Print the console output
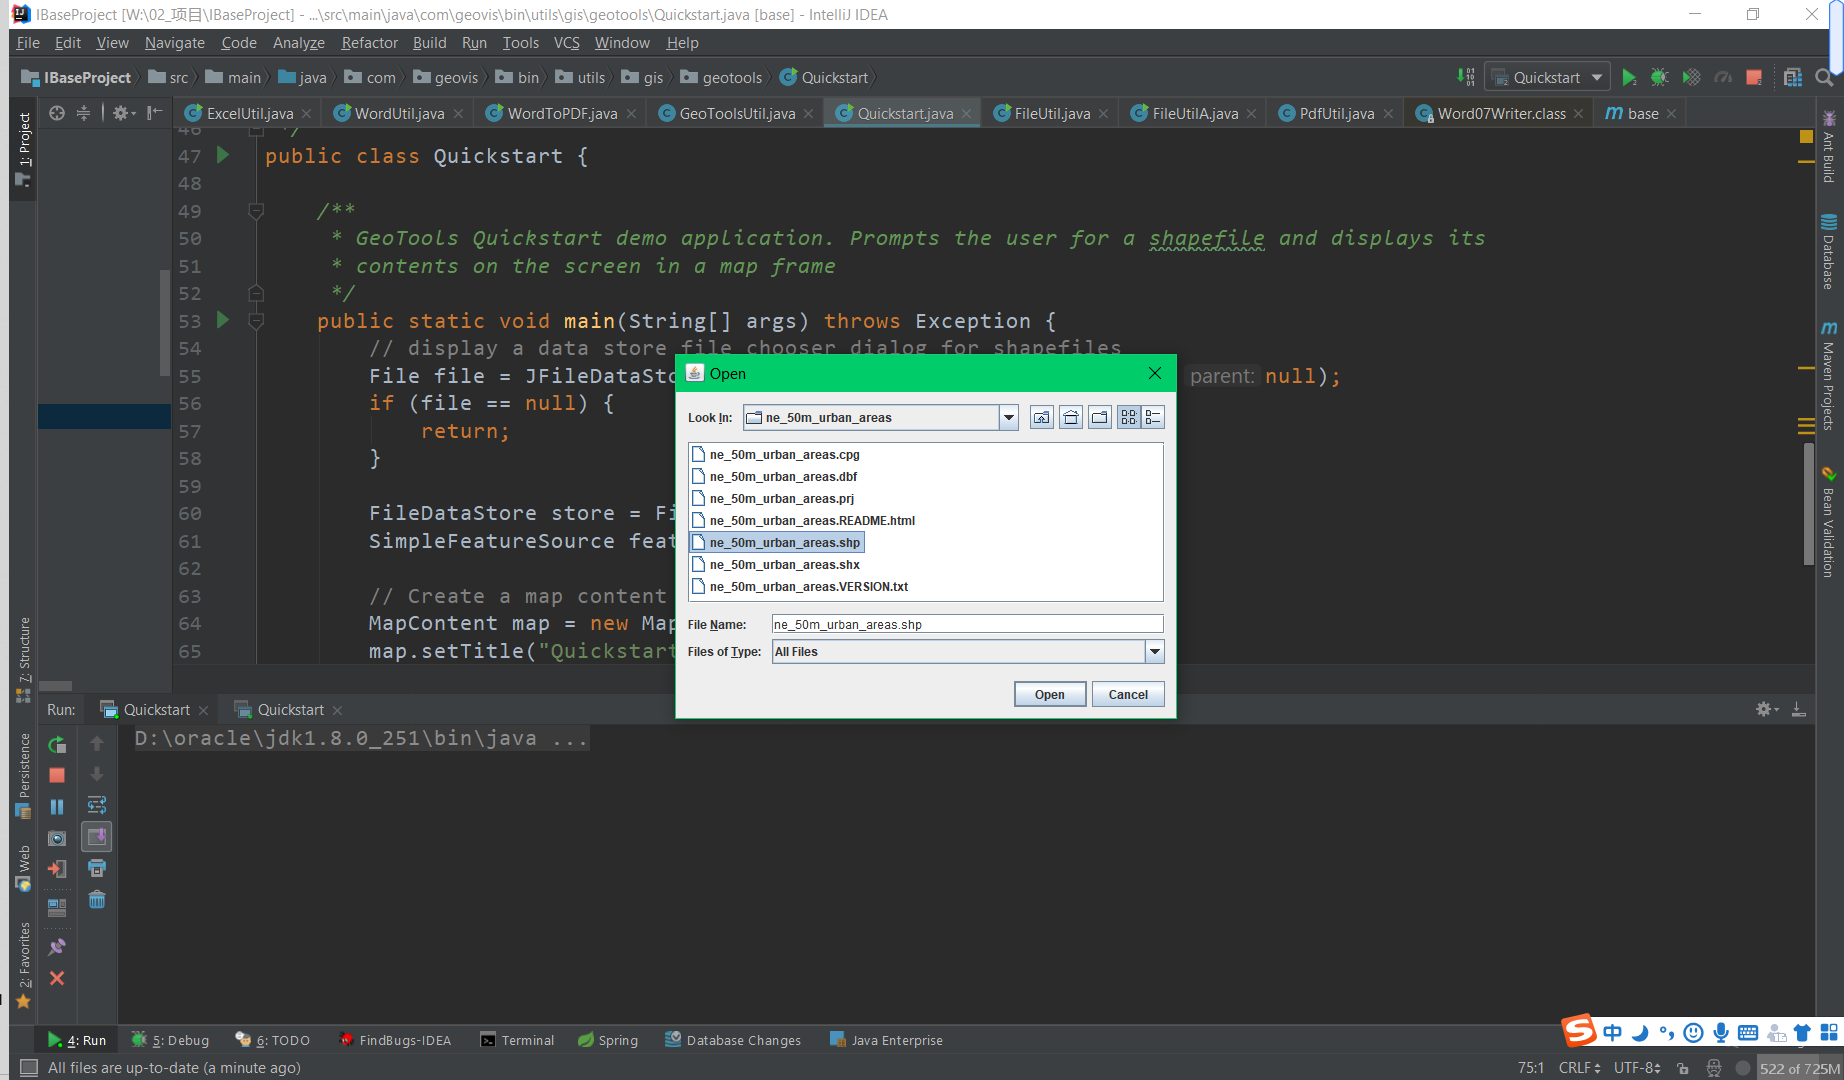Viewport: 1844px width, 1080px height. point(97,868)
